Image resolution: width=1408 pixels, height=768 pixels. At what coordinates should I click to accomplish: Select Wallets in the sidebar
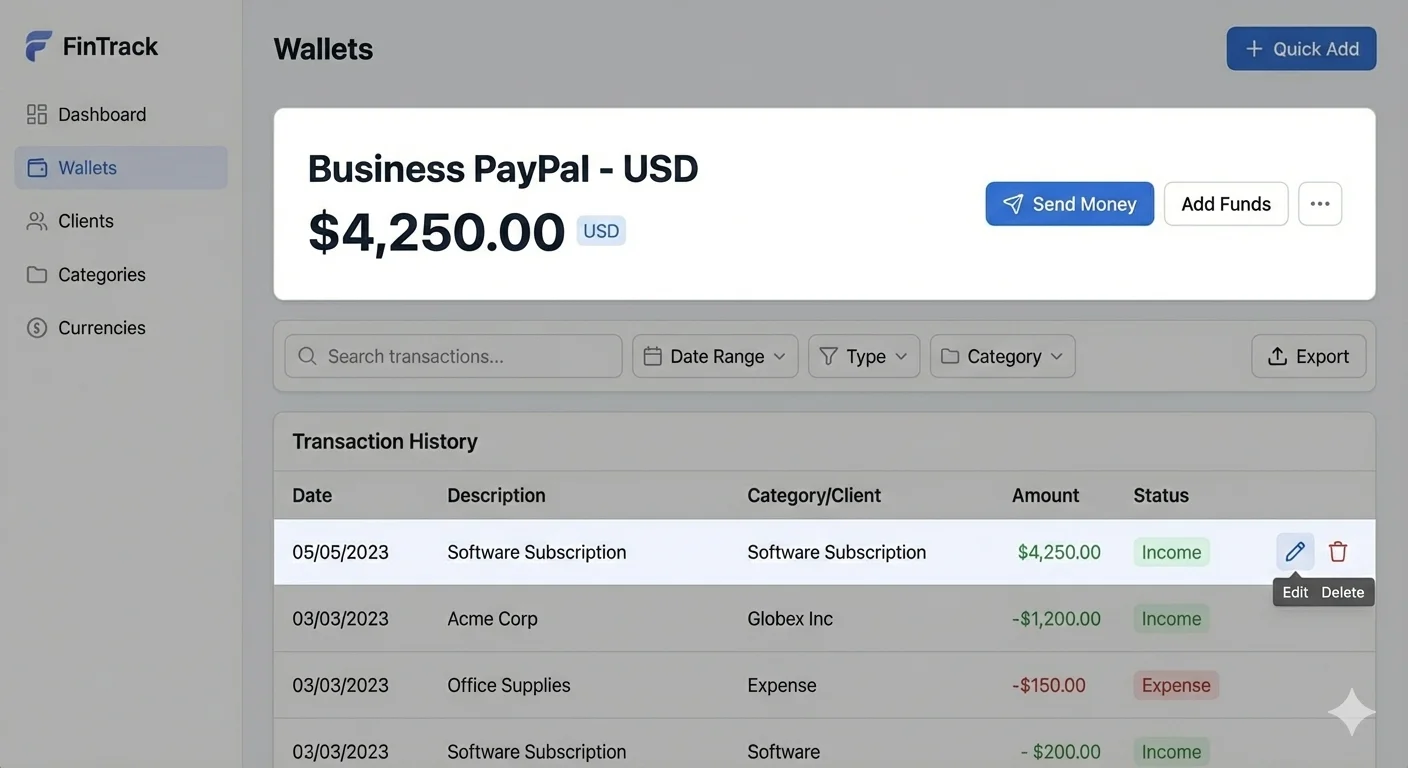121,168
